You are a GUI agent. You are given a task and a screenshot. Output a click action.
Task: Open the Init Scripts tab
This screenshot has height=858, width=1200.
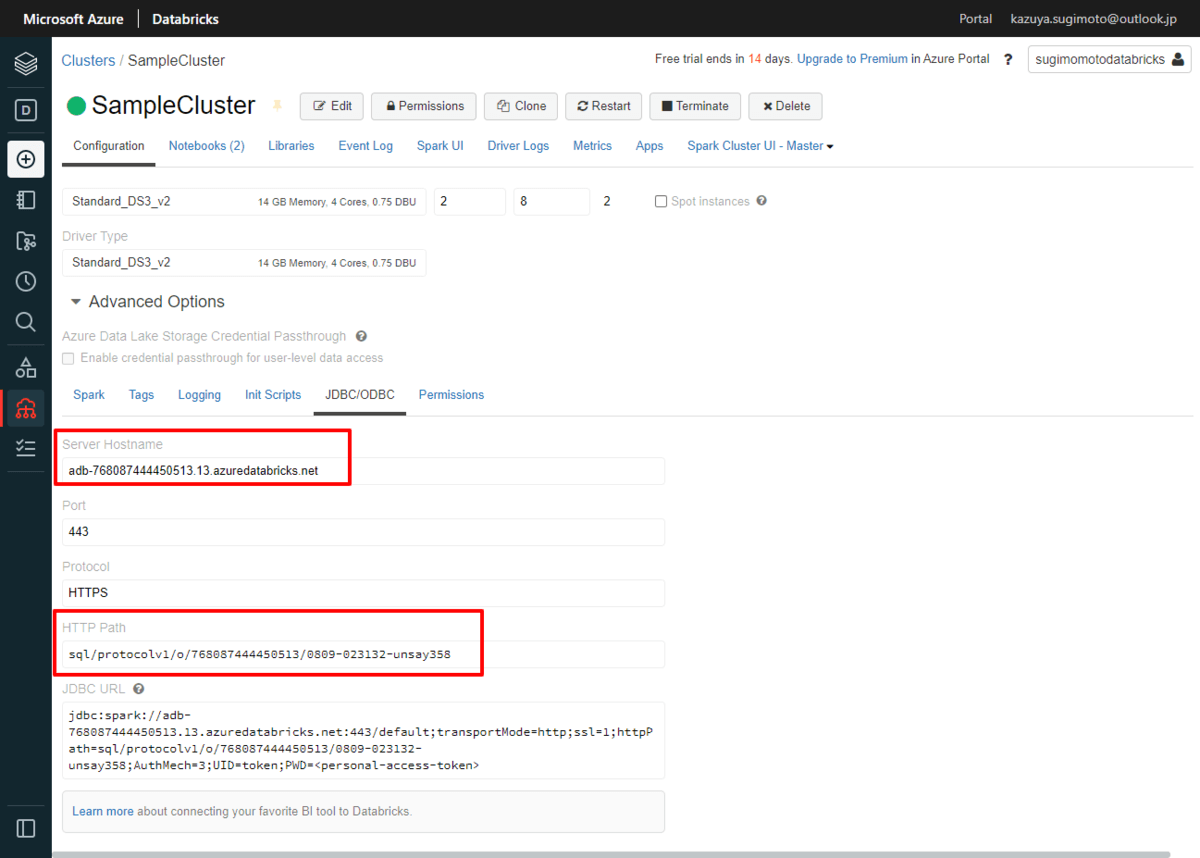click(273, 395)
